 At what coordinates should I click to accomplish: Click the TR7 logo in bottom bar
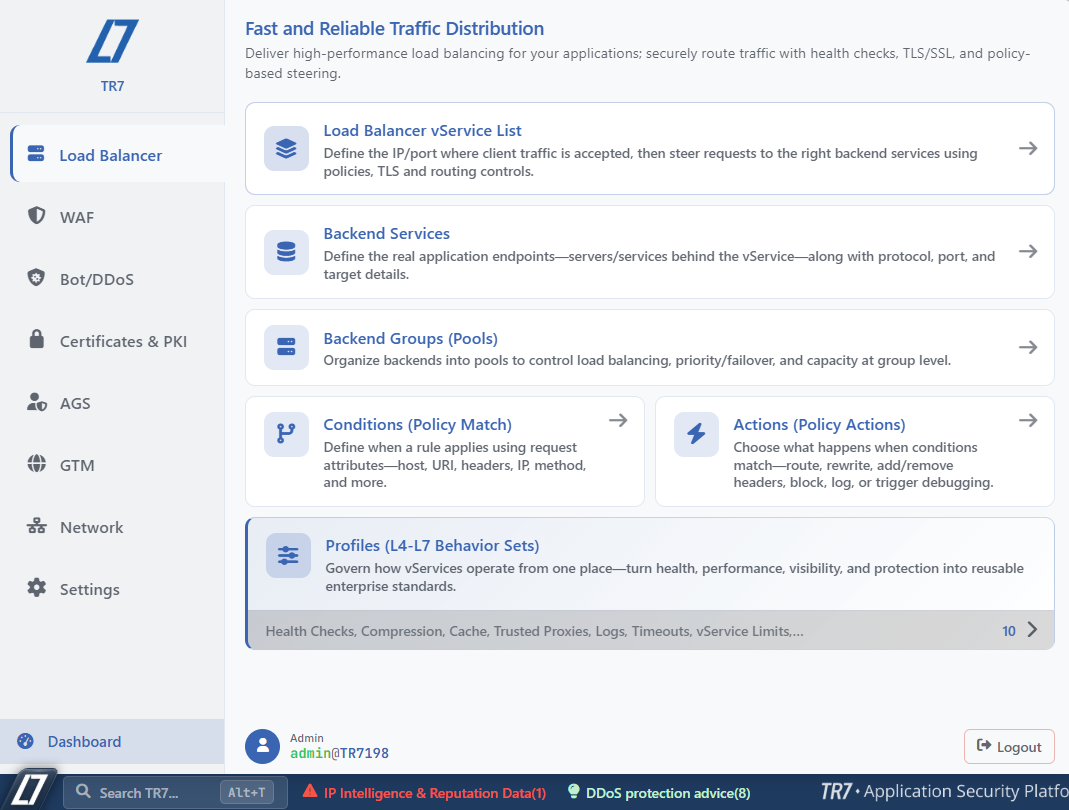point(29,791)
